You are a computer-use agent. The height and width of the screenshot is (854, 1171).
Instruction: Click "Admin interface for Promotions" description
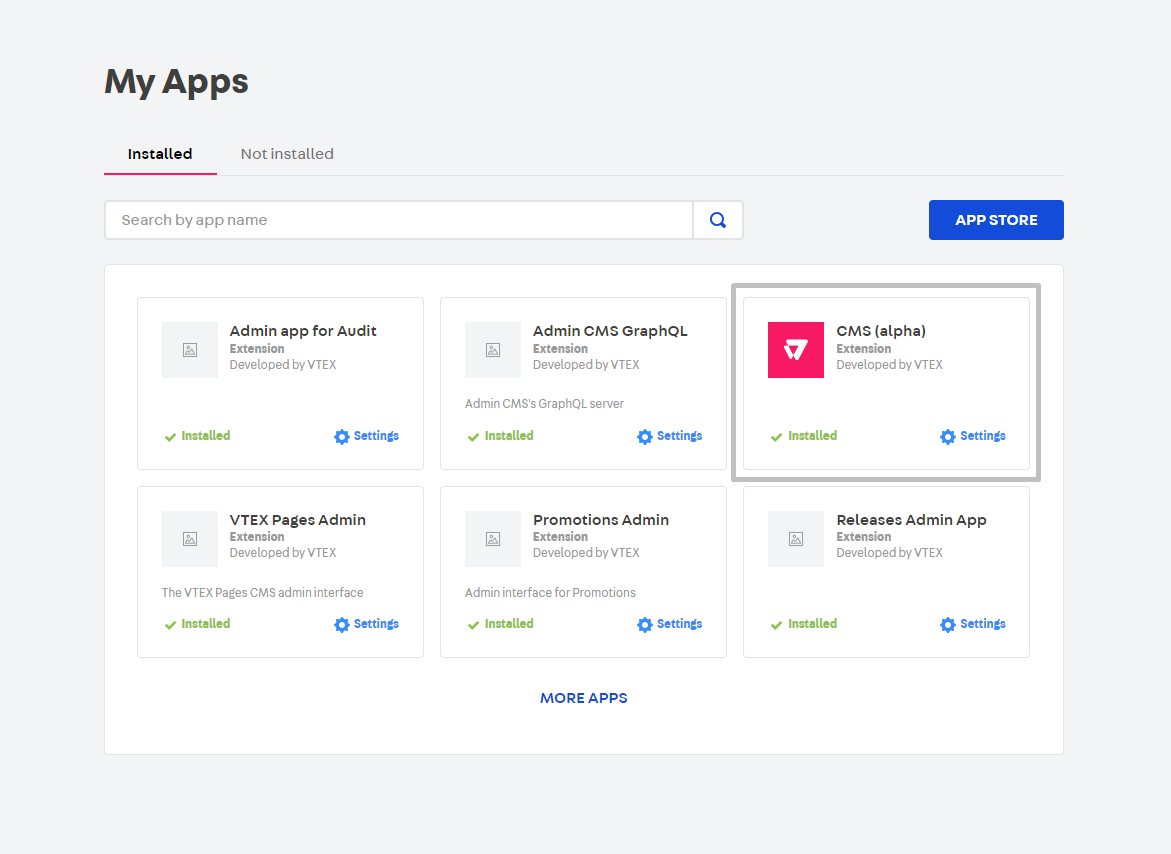(x=550, y=593)
